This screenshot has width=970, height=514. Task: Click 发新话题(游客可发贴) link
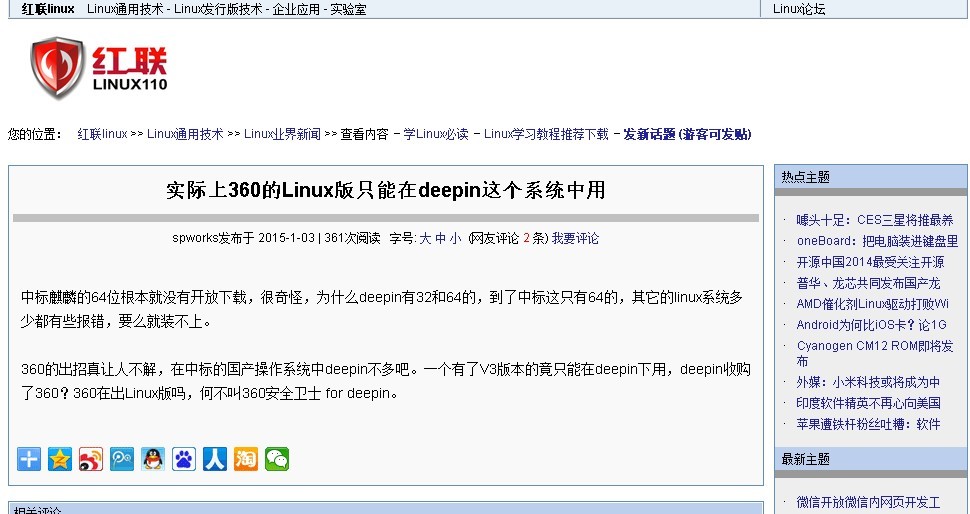coord(687,134)
